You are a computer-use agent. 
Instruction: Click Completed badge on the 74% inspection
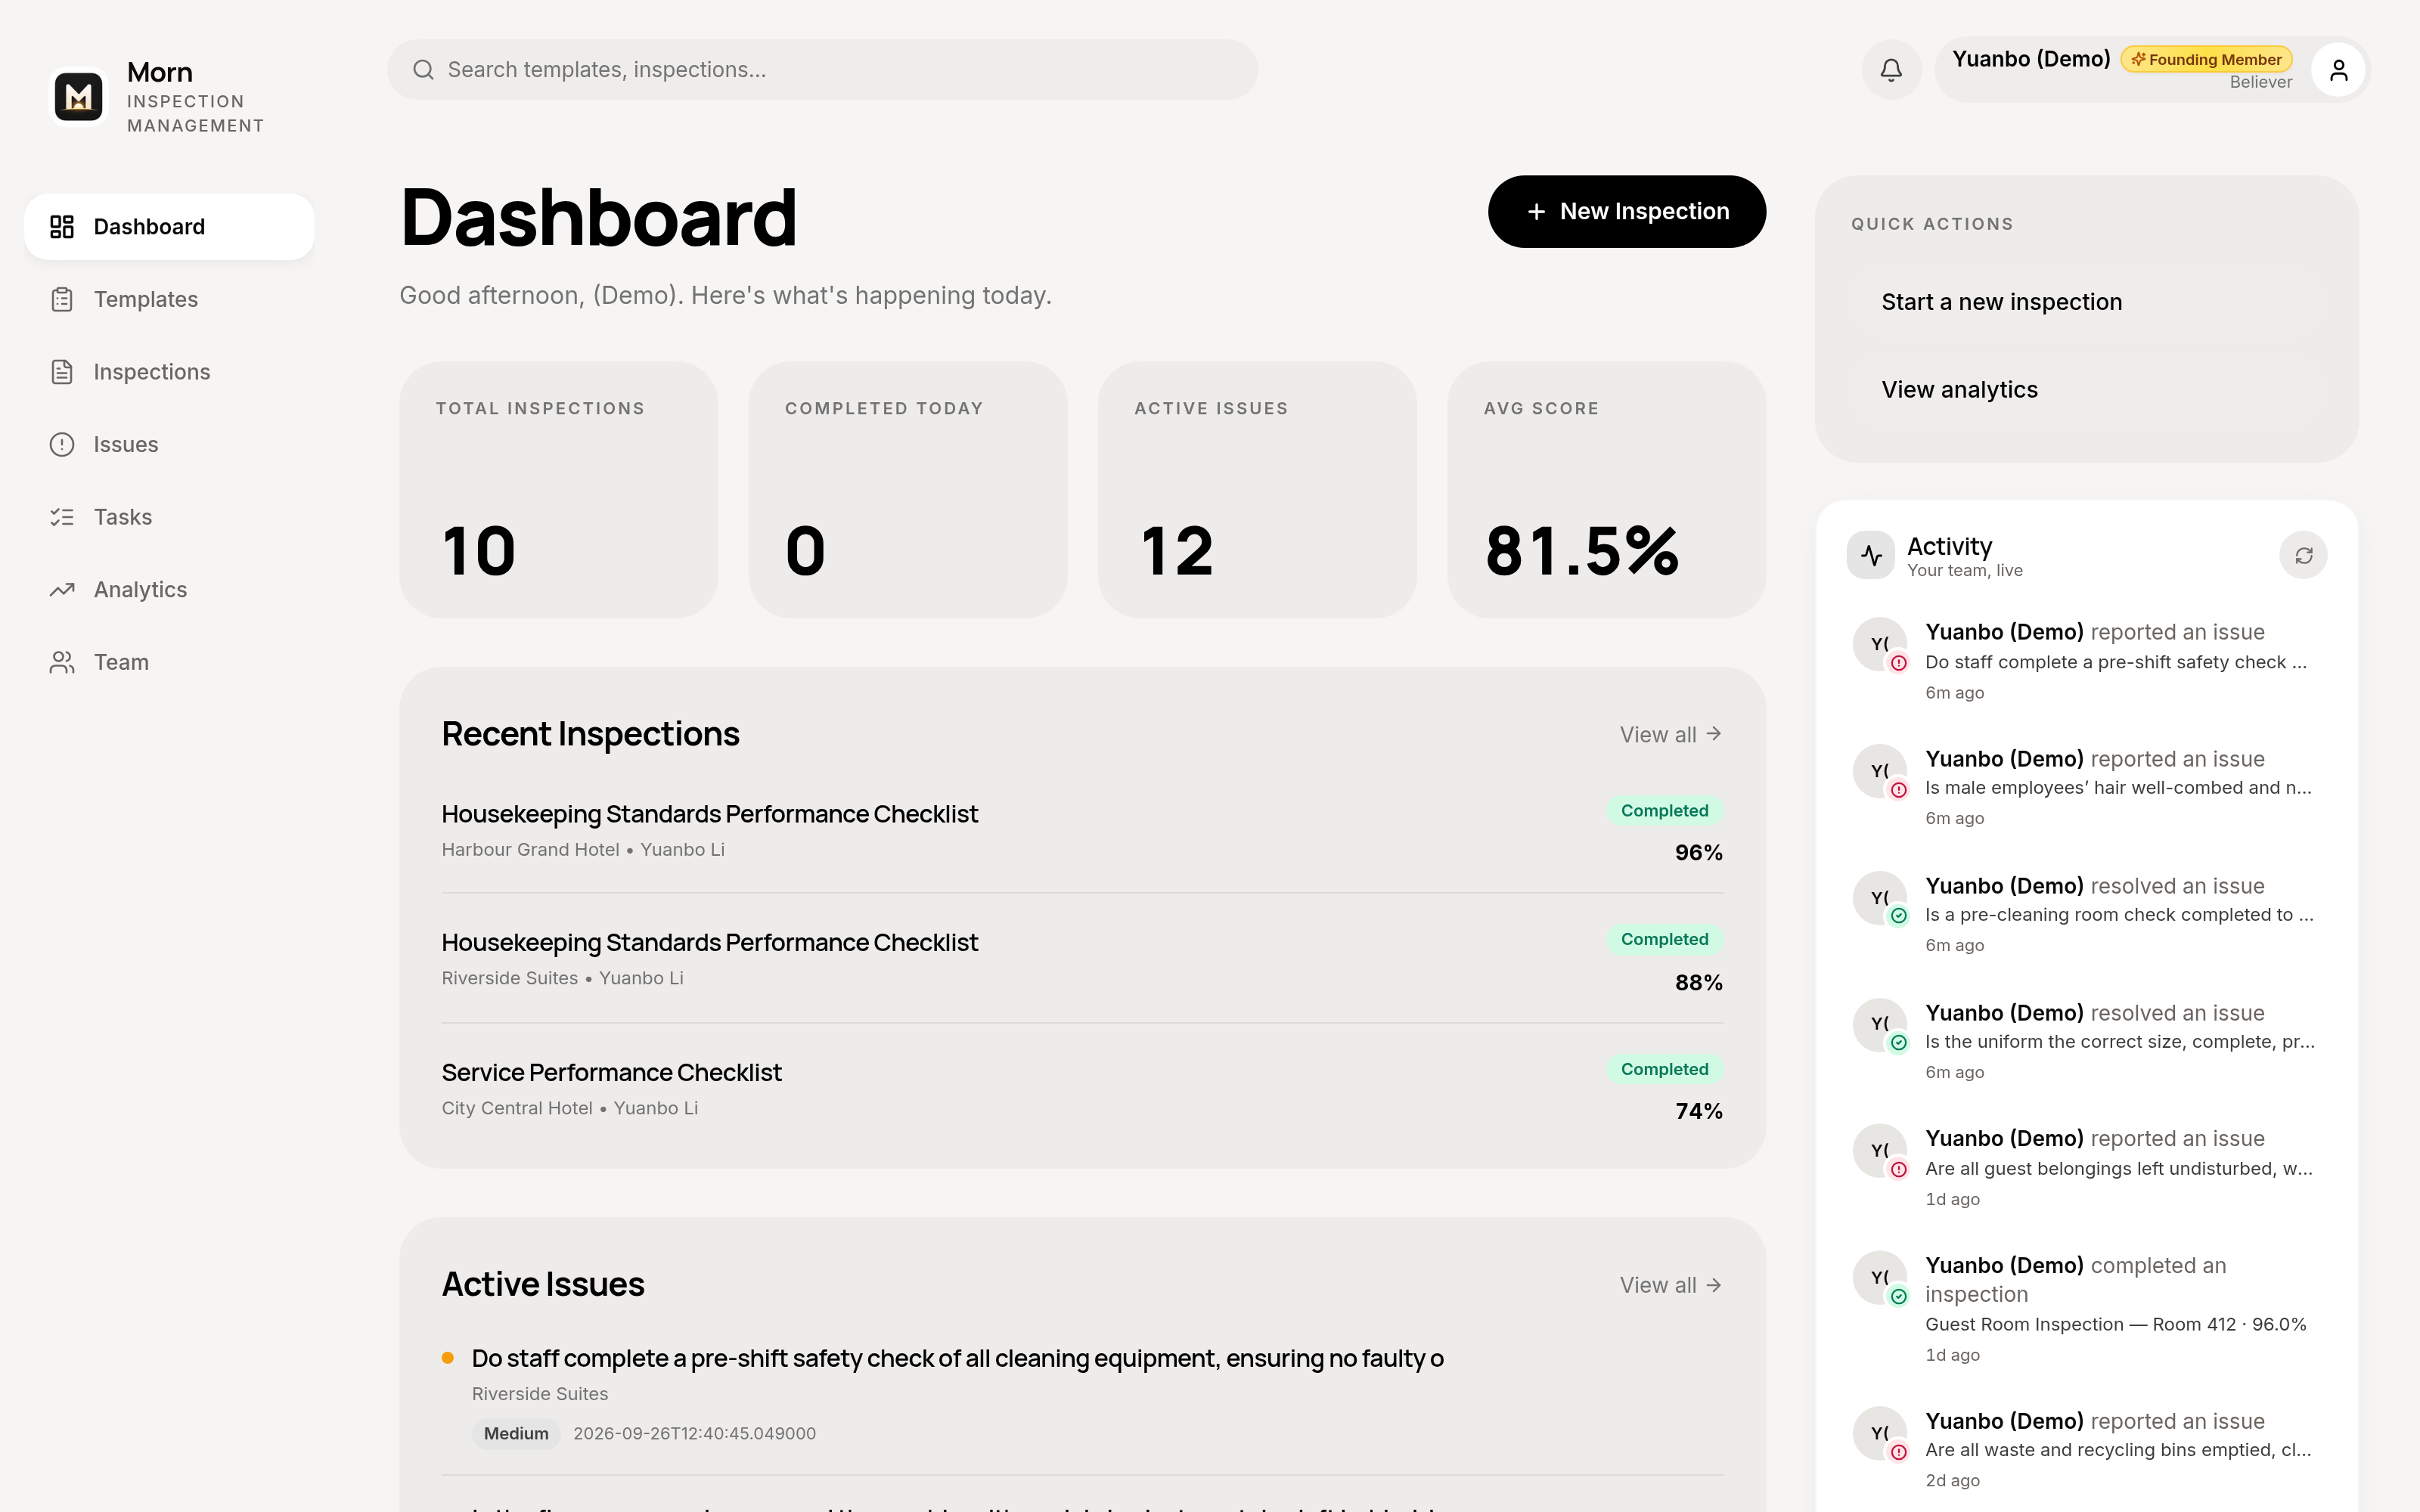coord(1665,1069)
